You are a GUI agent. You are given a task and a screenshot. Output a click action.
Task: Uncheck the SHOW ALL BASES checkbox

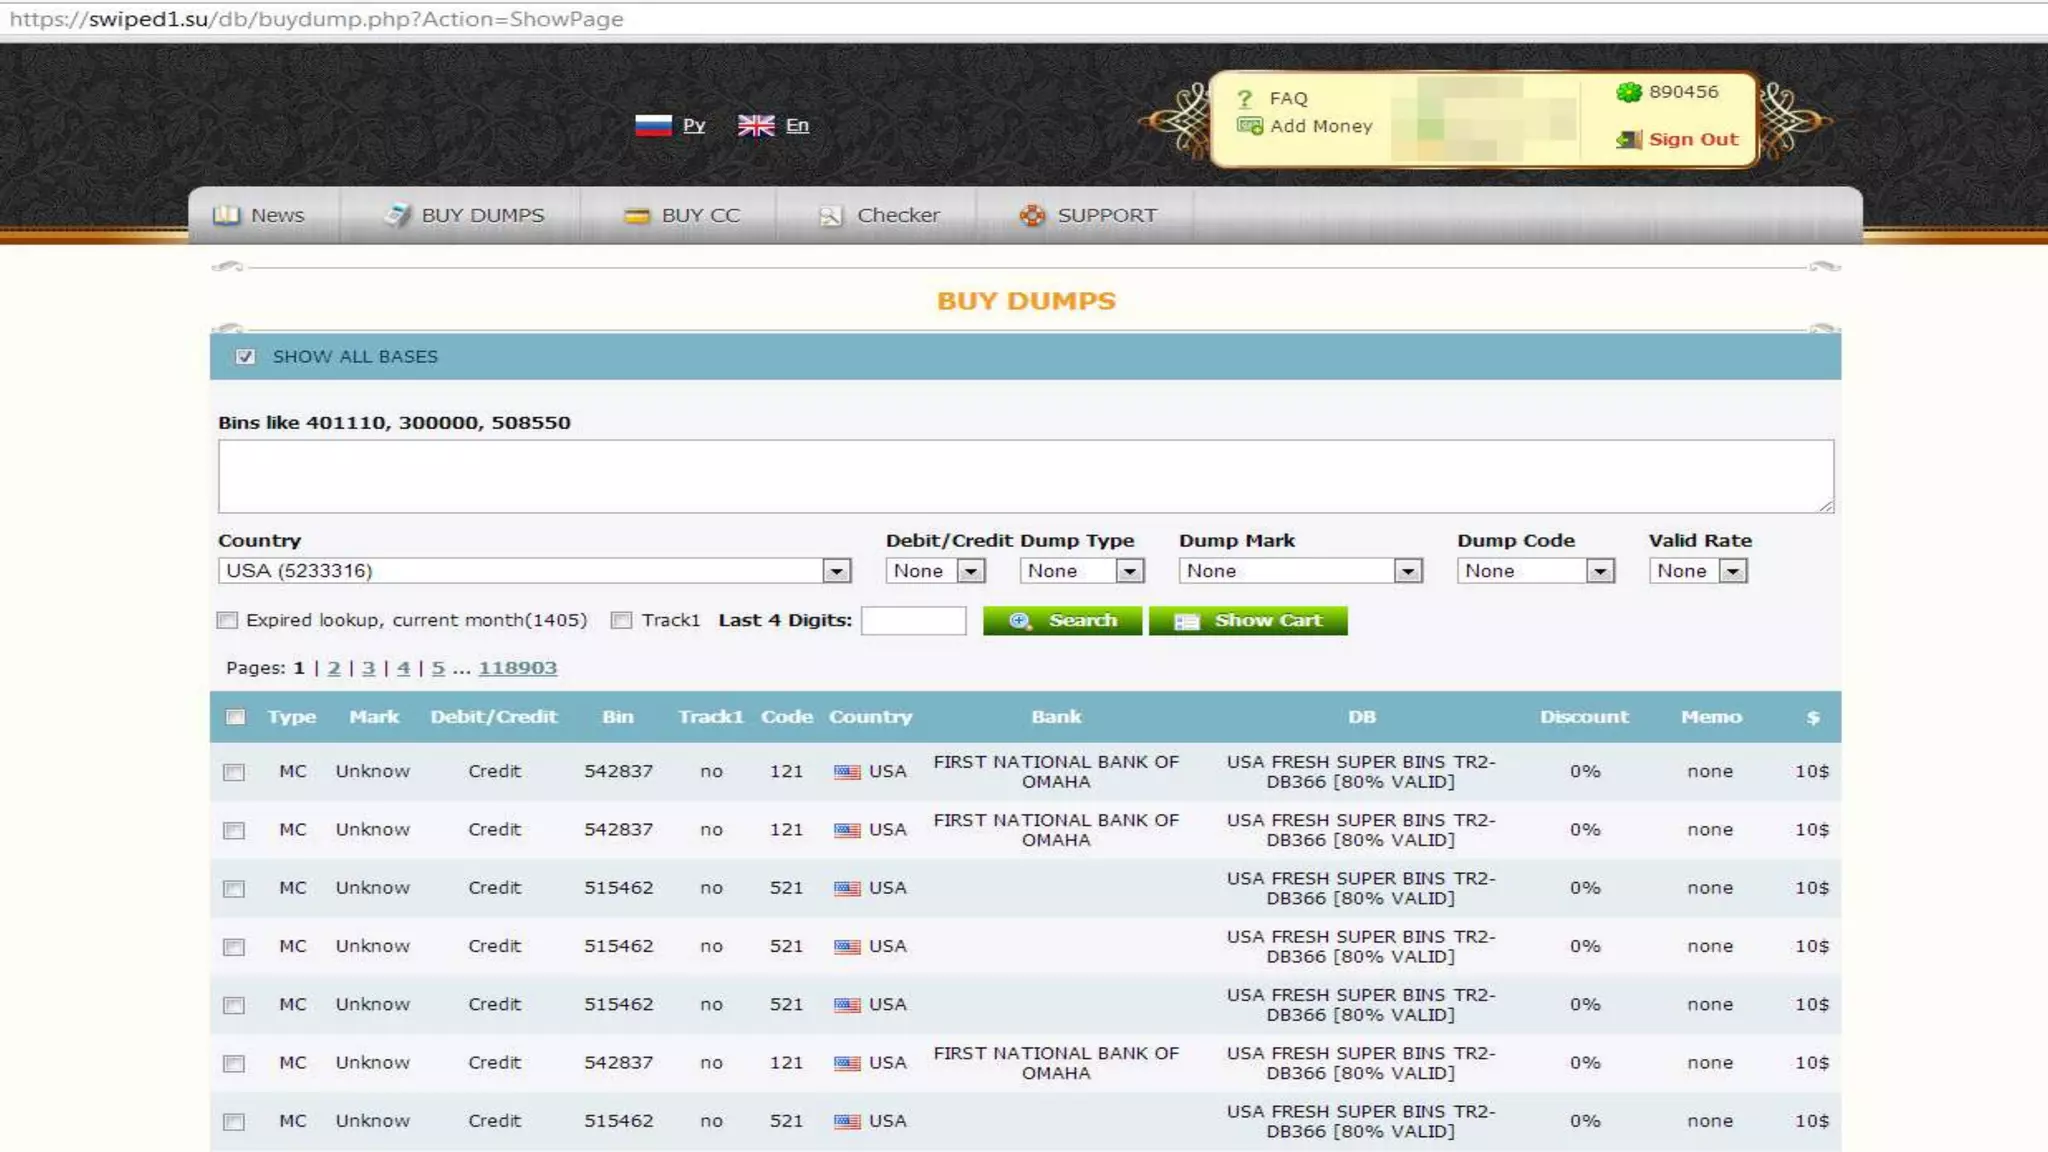pos(245,357)
